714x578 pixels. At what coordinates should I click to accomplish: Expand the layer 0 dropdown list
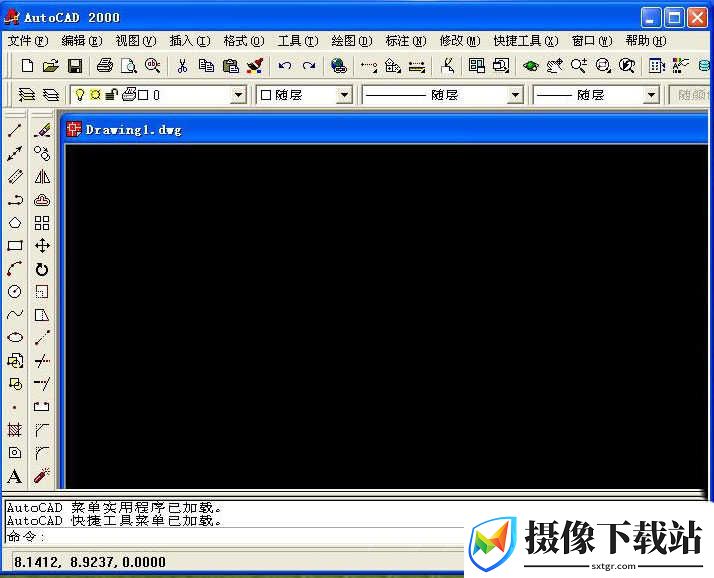[238, 95]
